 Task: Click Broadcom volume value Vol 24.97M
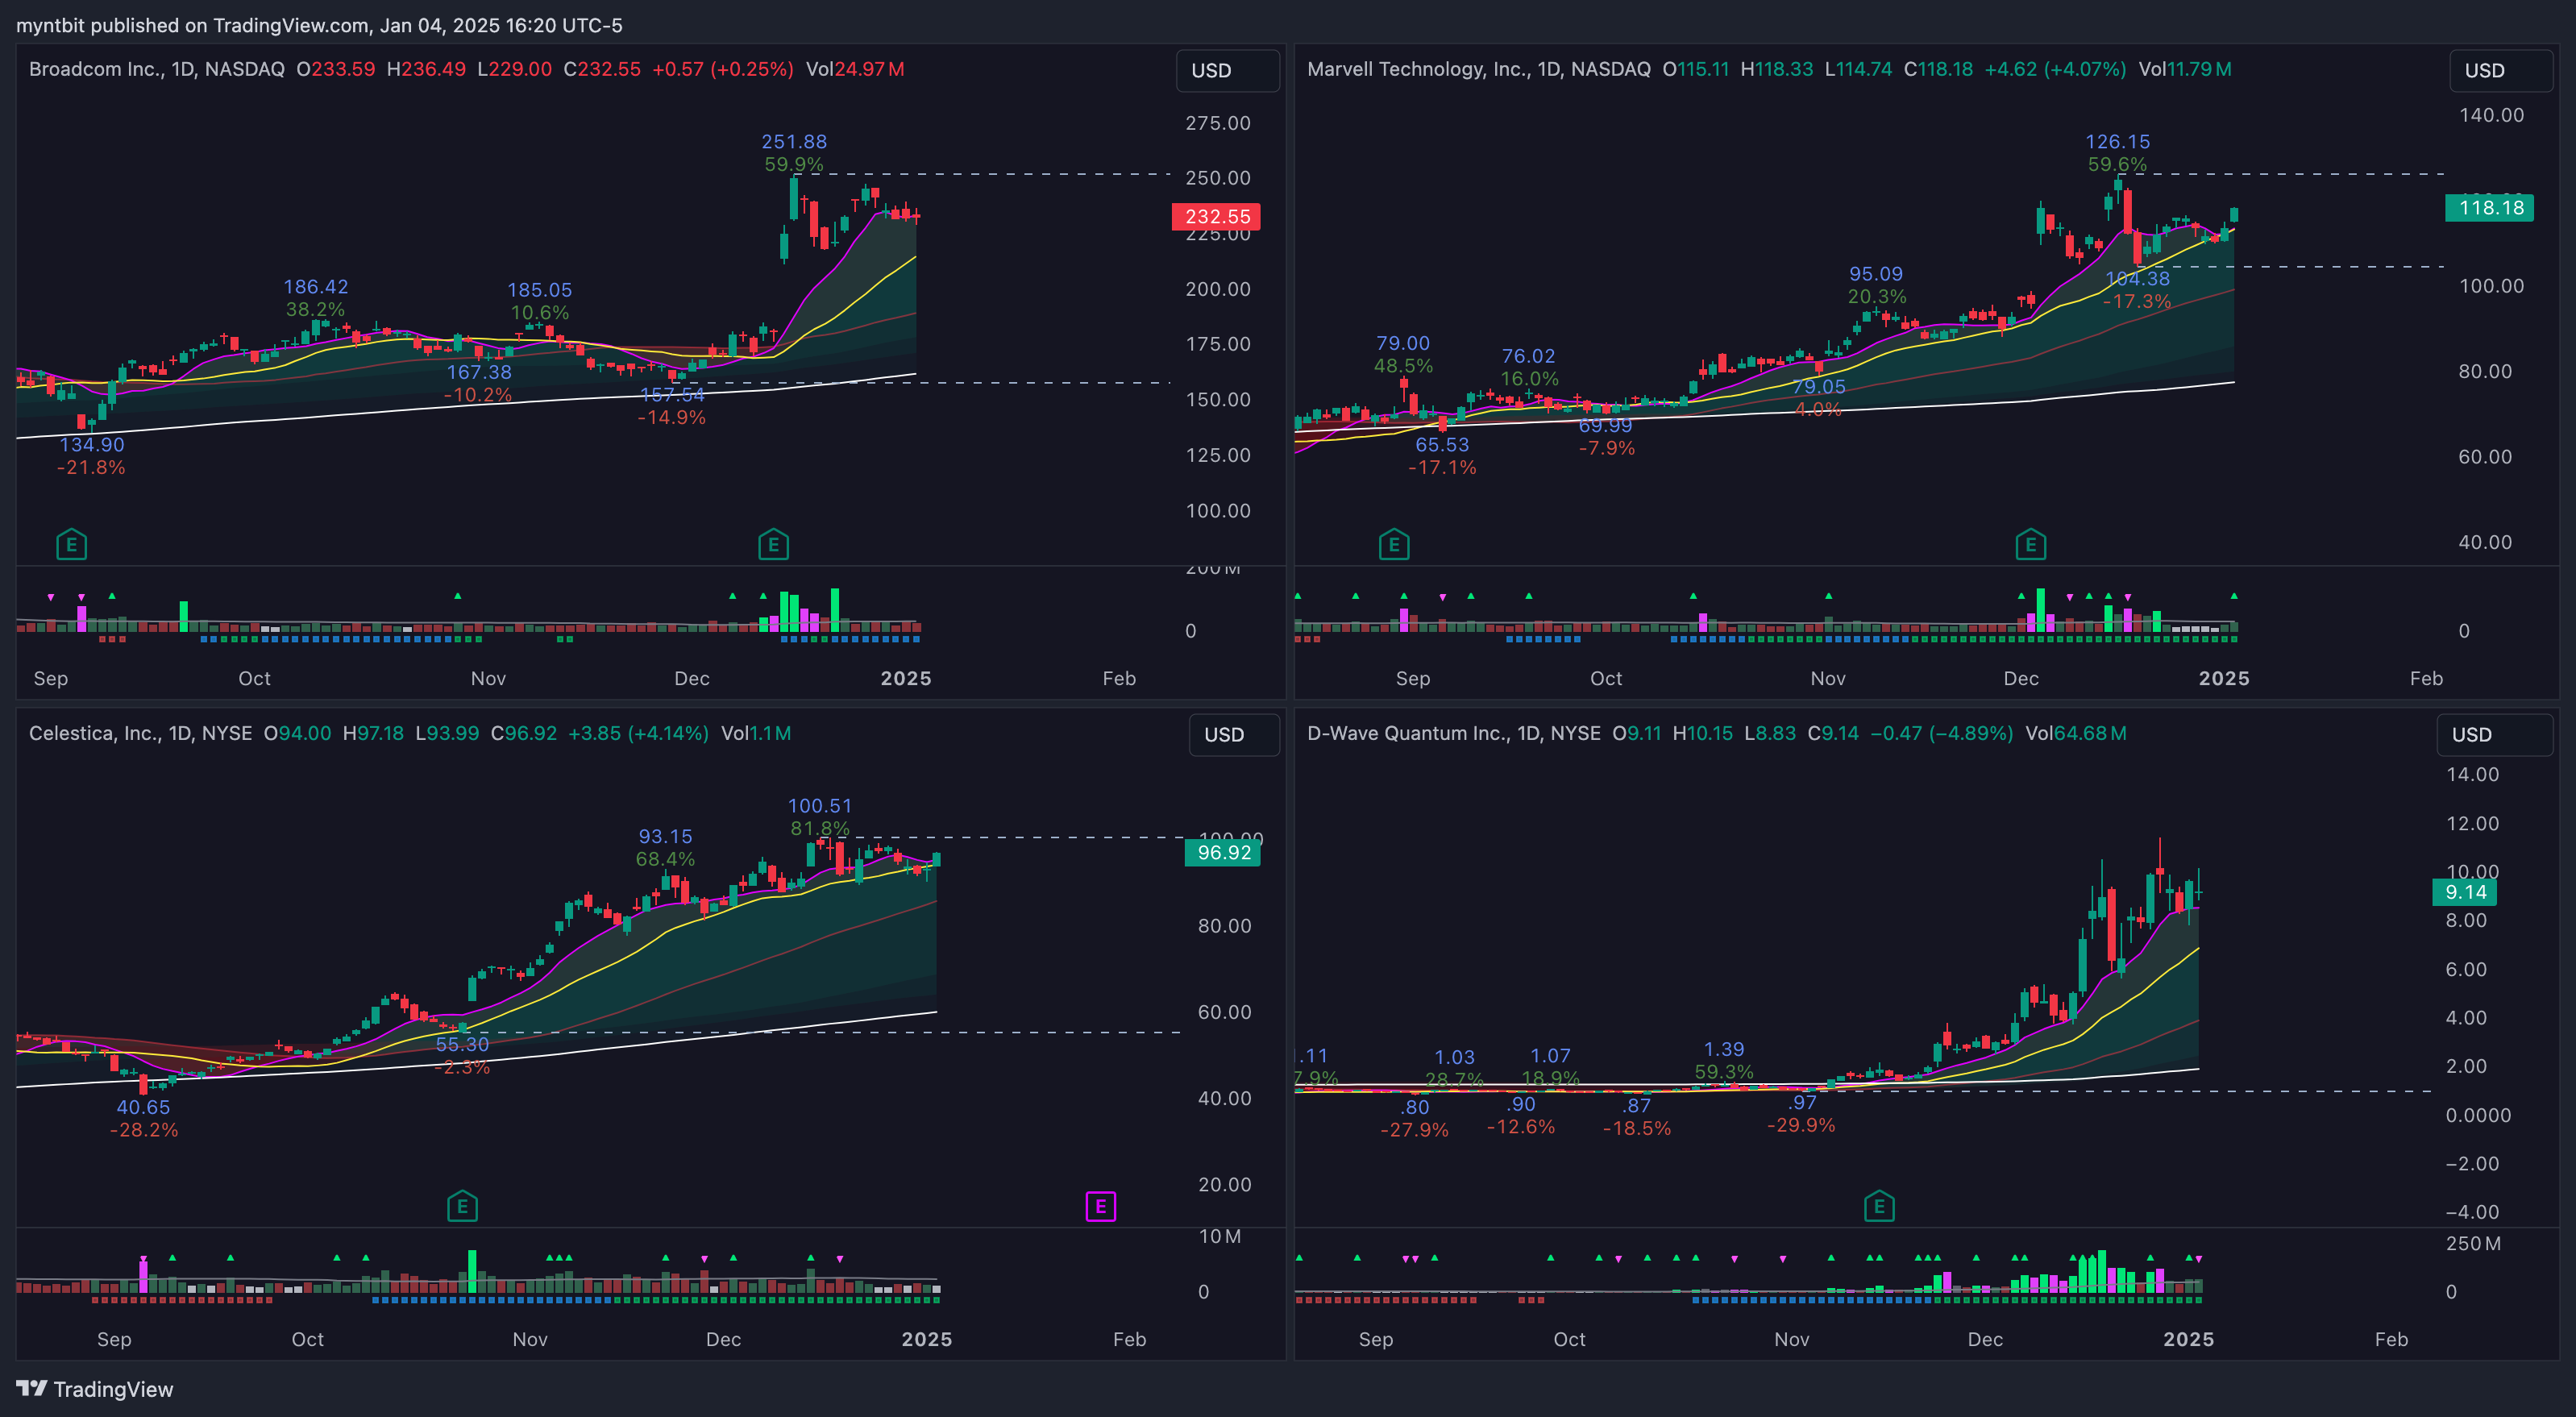(x=855, y=69)
